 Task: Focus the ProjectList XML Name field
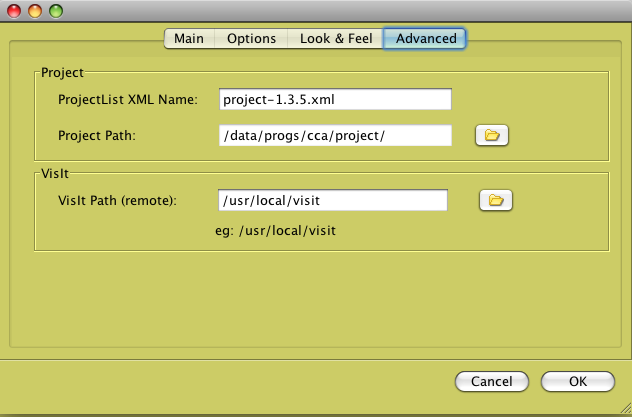click(335, 99)
